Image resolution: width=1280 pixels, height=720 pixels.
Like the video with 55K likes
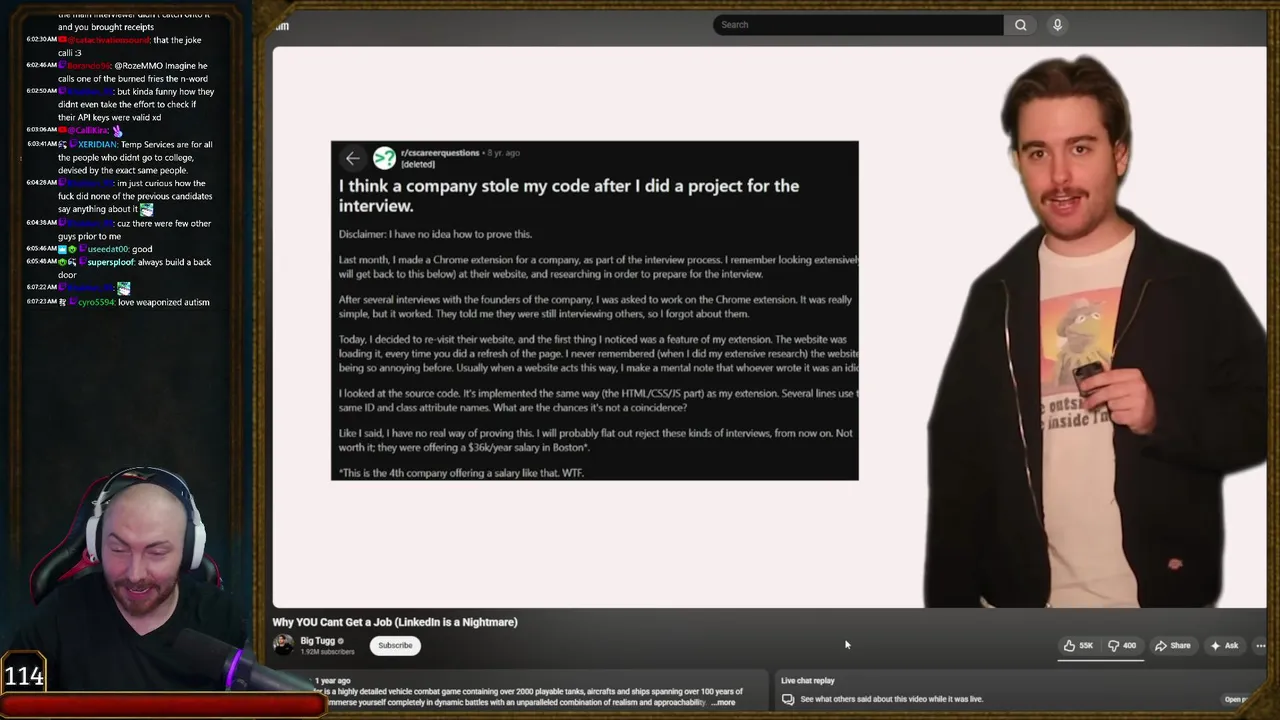pos(1079,646)
